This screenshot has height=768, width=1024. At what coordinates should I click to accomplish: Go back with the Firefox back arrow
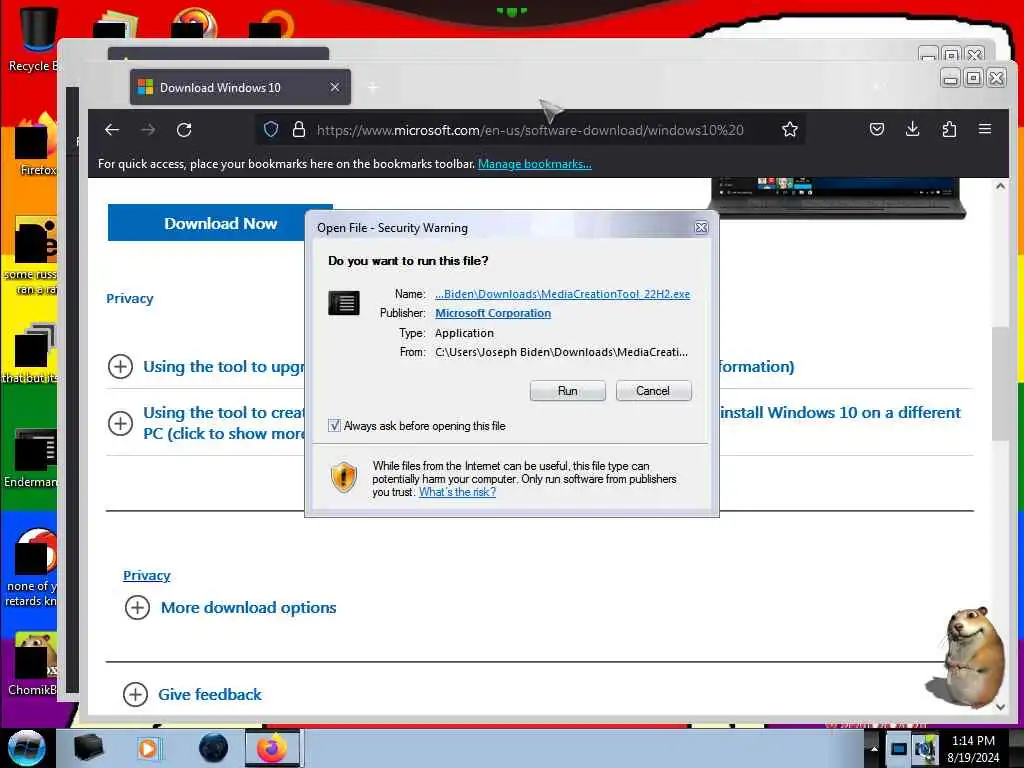tap(112, 130)
